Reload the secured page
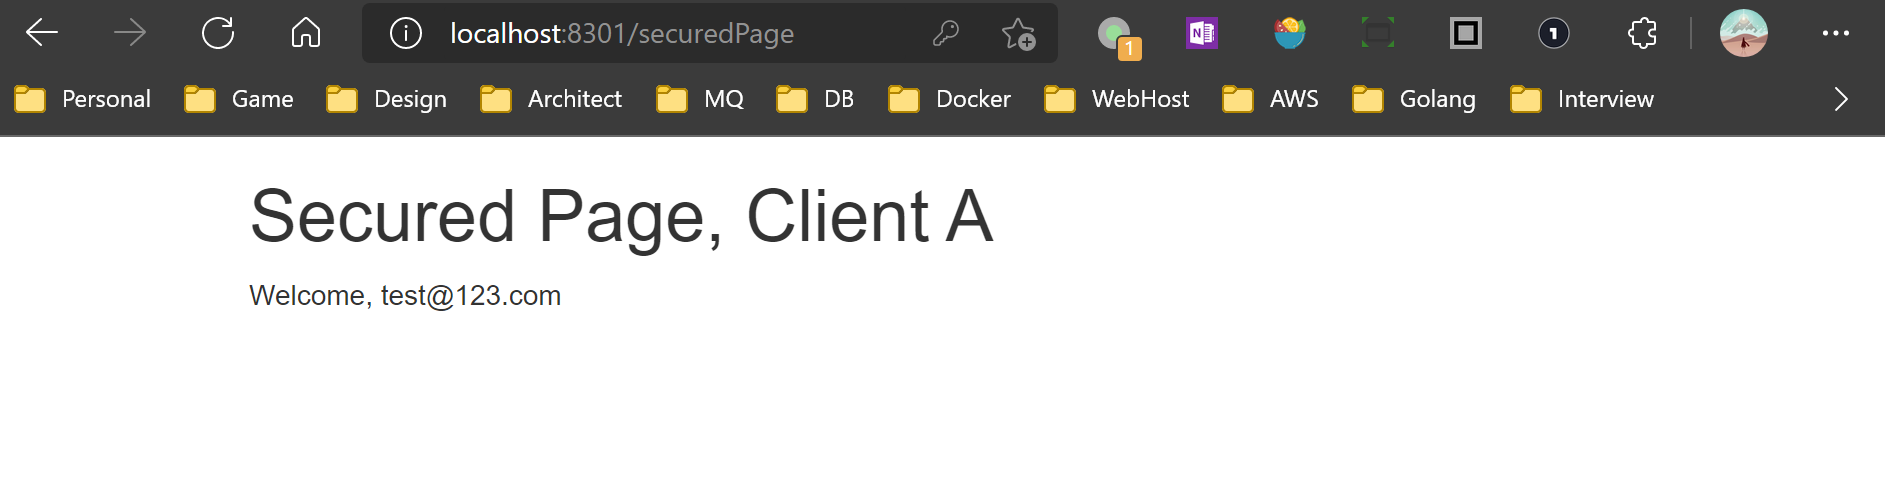The width and height of the screenshot is (1885, 500). [218, 33]
